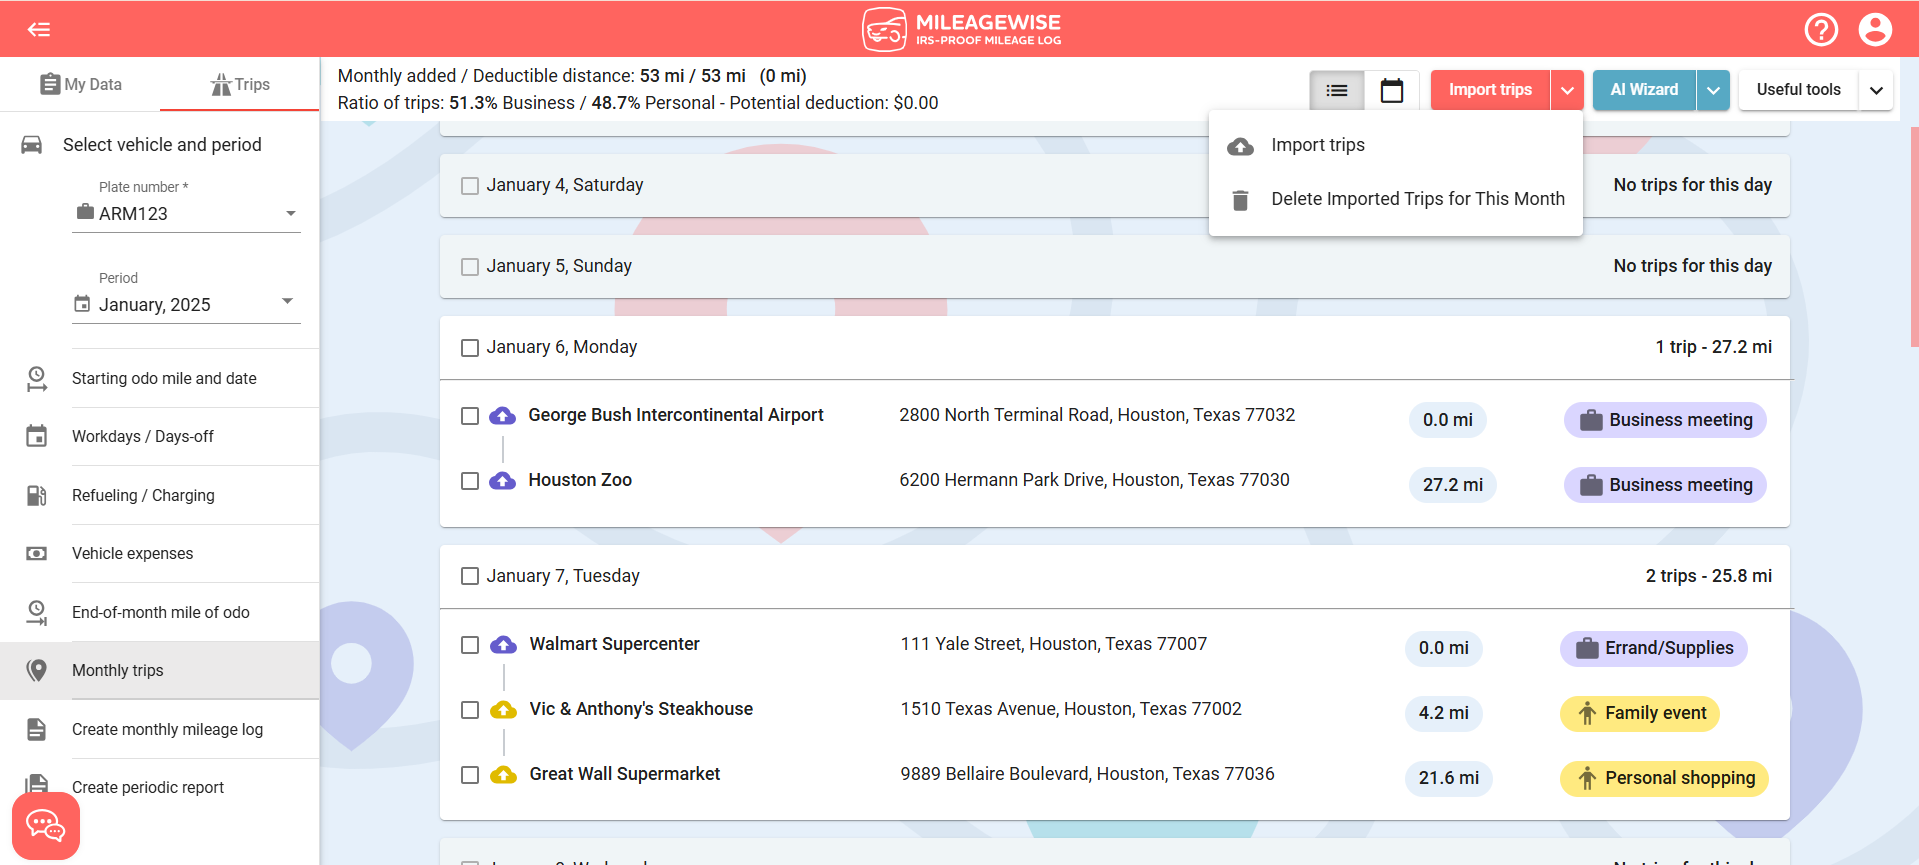Screen dimensions: 1919x865
Task: Expand Import trips dropdown arrow
Action: (1567, 90)
